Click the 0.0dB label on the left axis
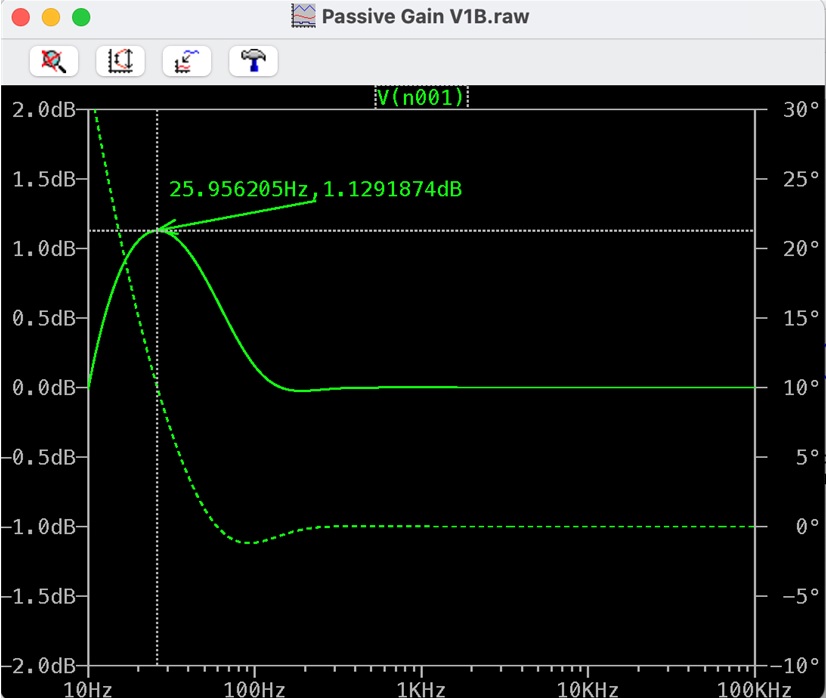 pyautogui.click(x=43, y=387)
